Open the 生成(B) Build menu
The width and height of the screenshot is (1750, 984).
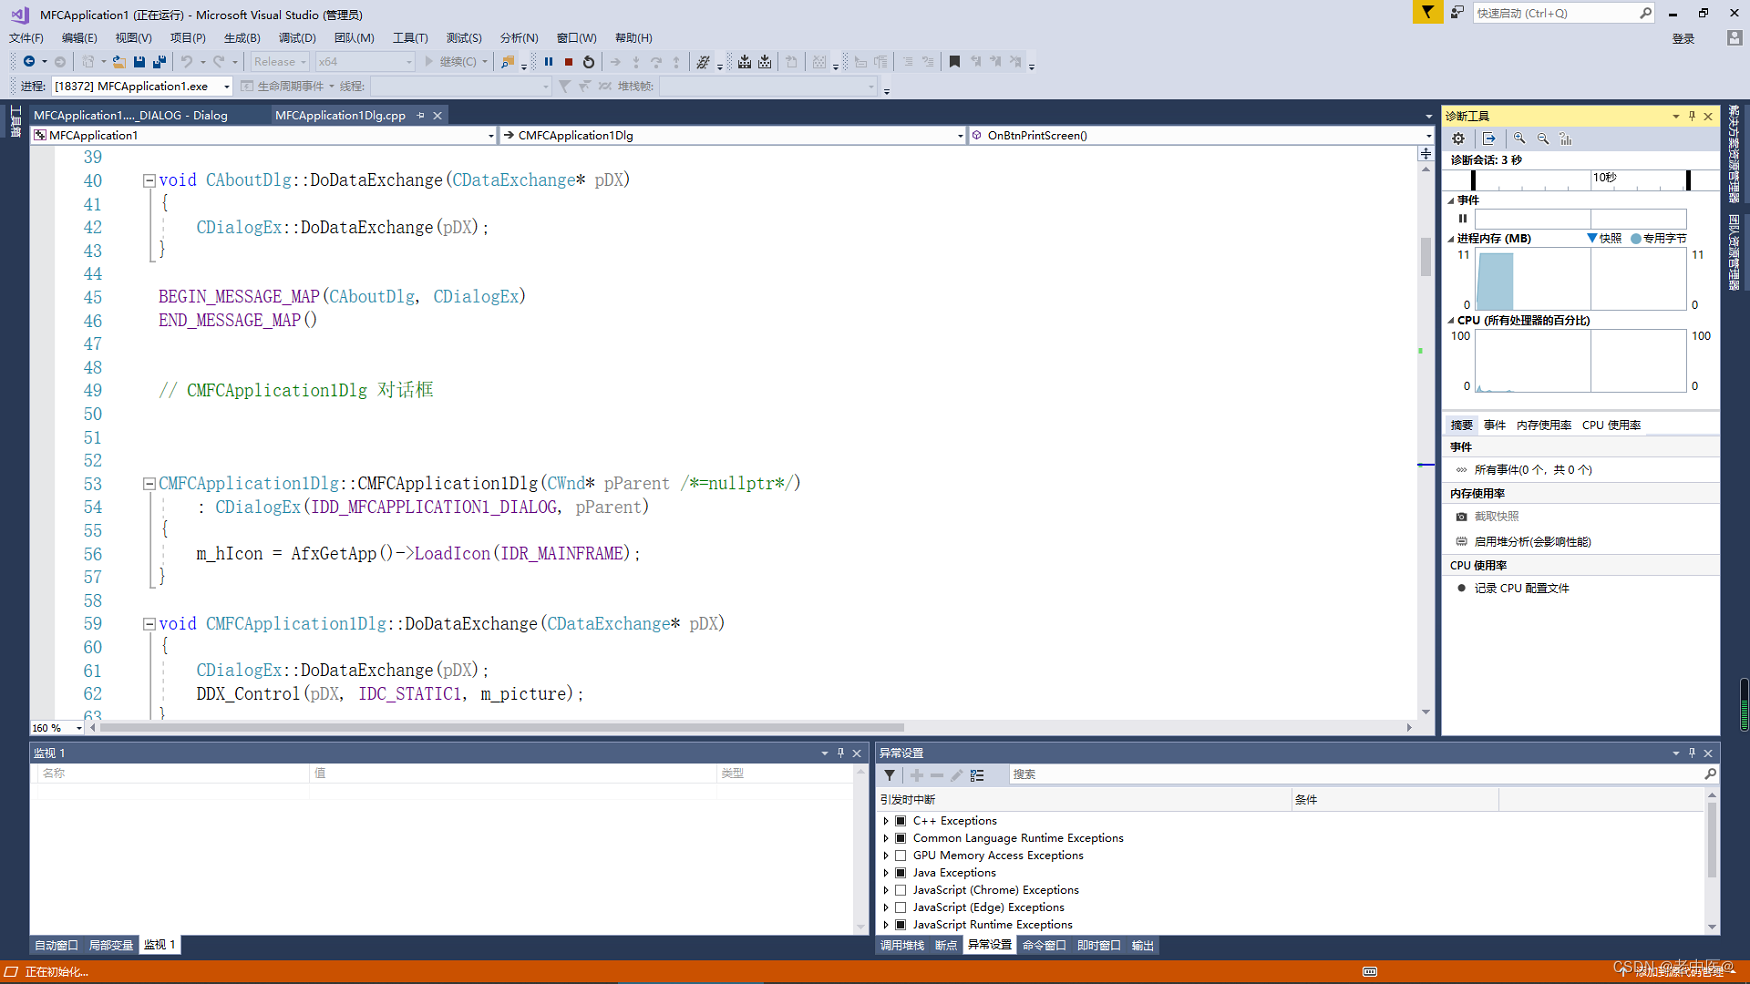pyautogui.click(x=242, y=38)
